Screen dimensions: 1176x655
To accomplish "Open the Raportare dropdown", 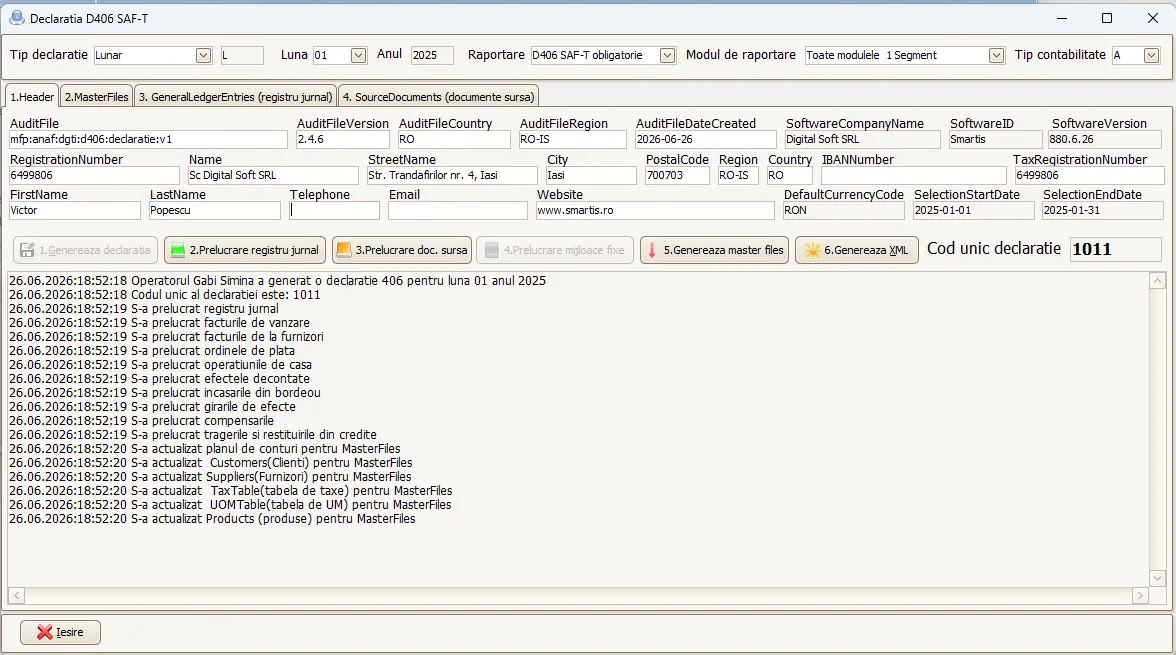I will [x=668, y=56].
